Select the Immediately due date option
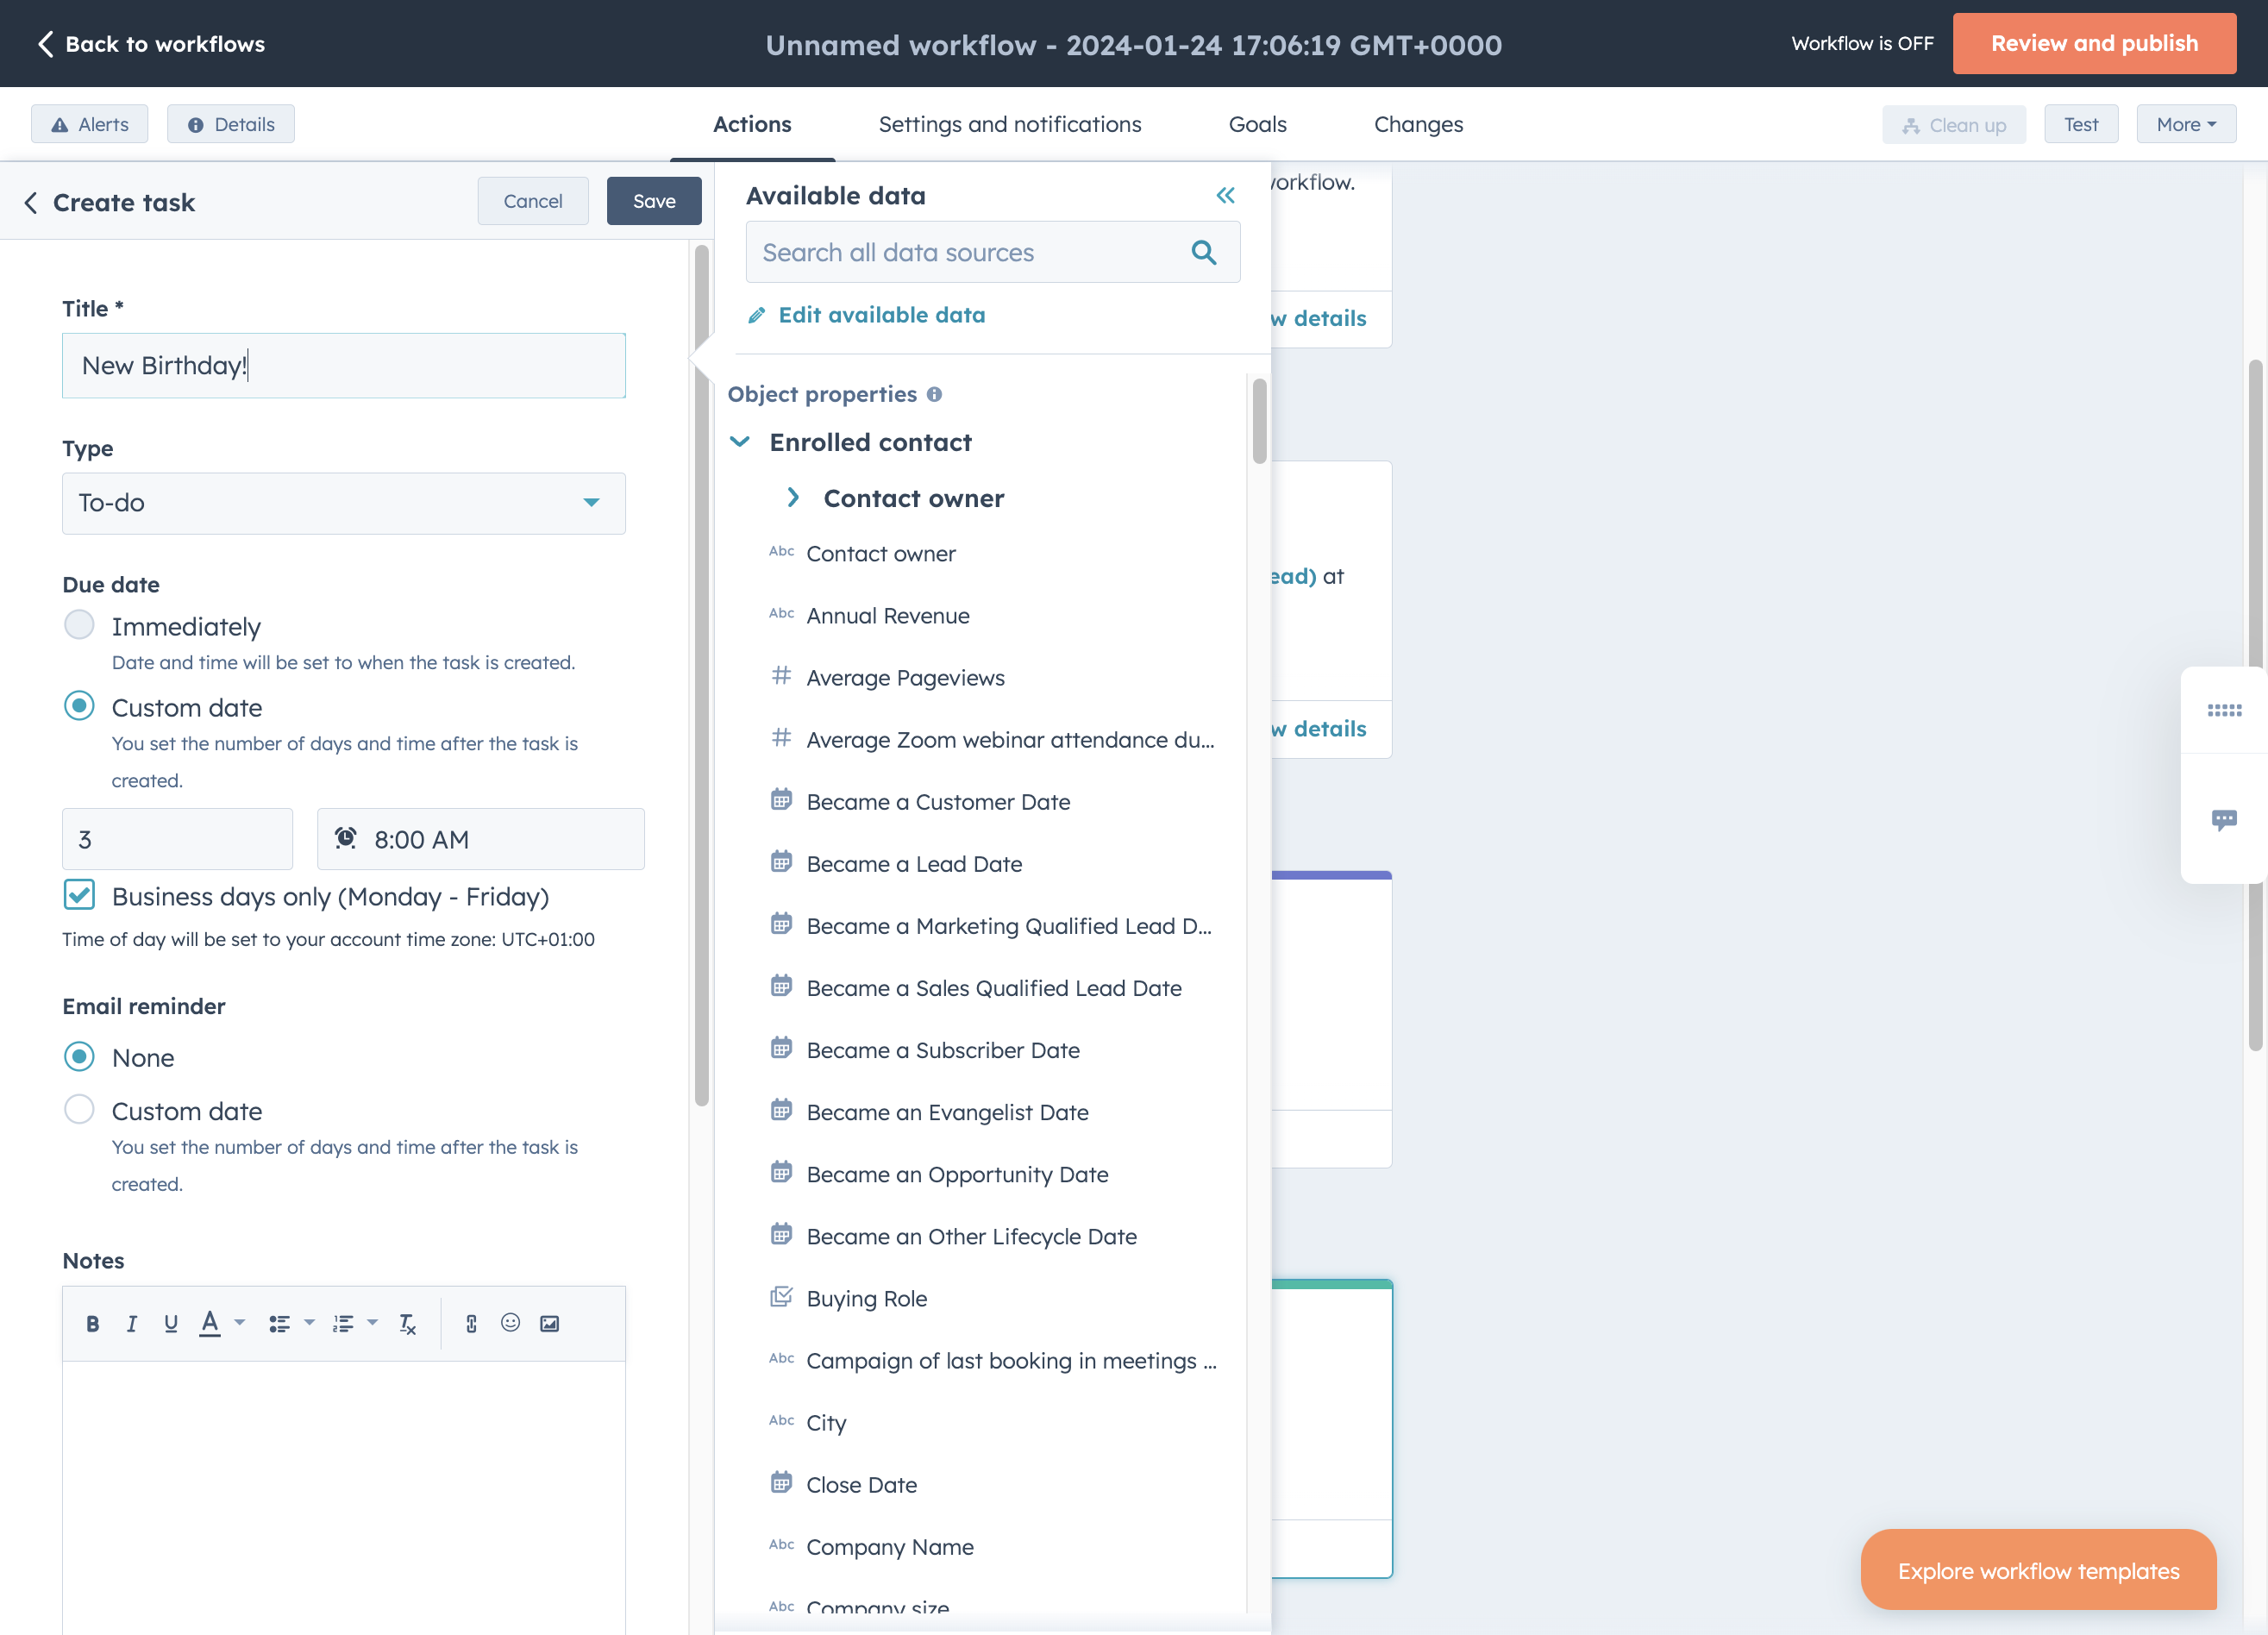 [x=79, y=626]
